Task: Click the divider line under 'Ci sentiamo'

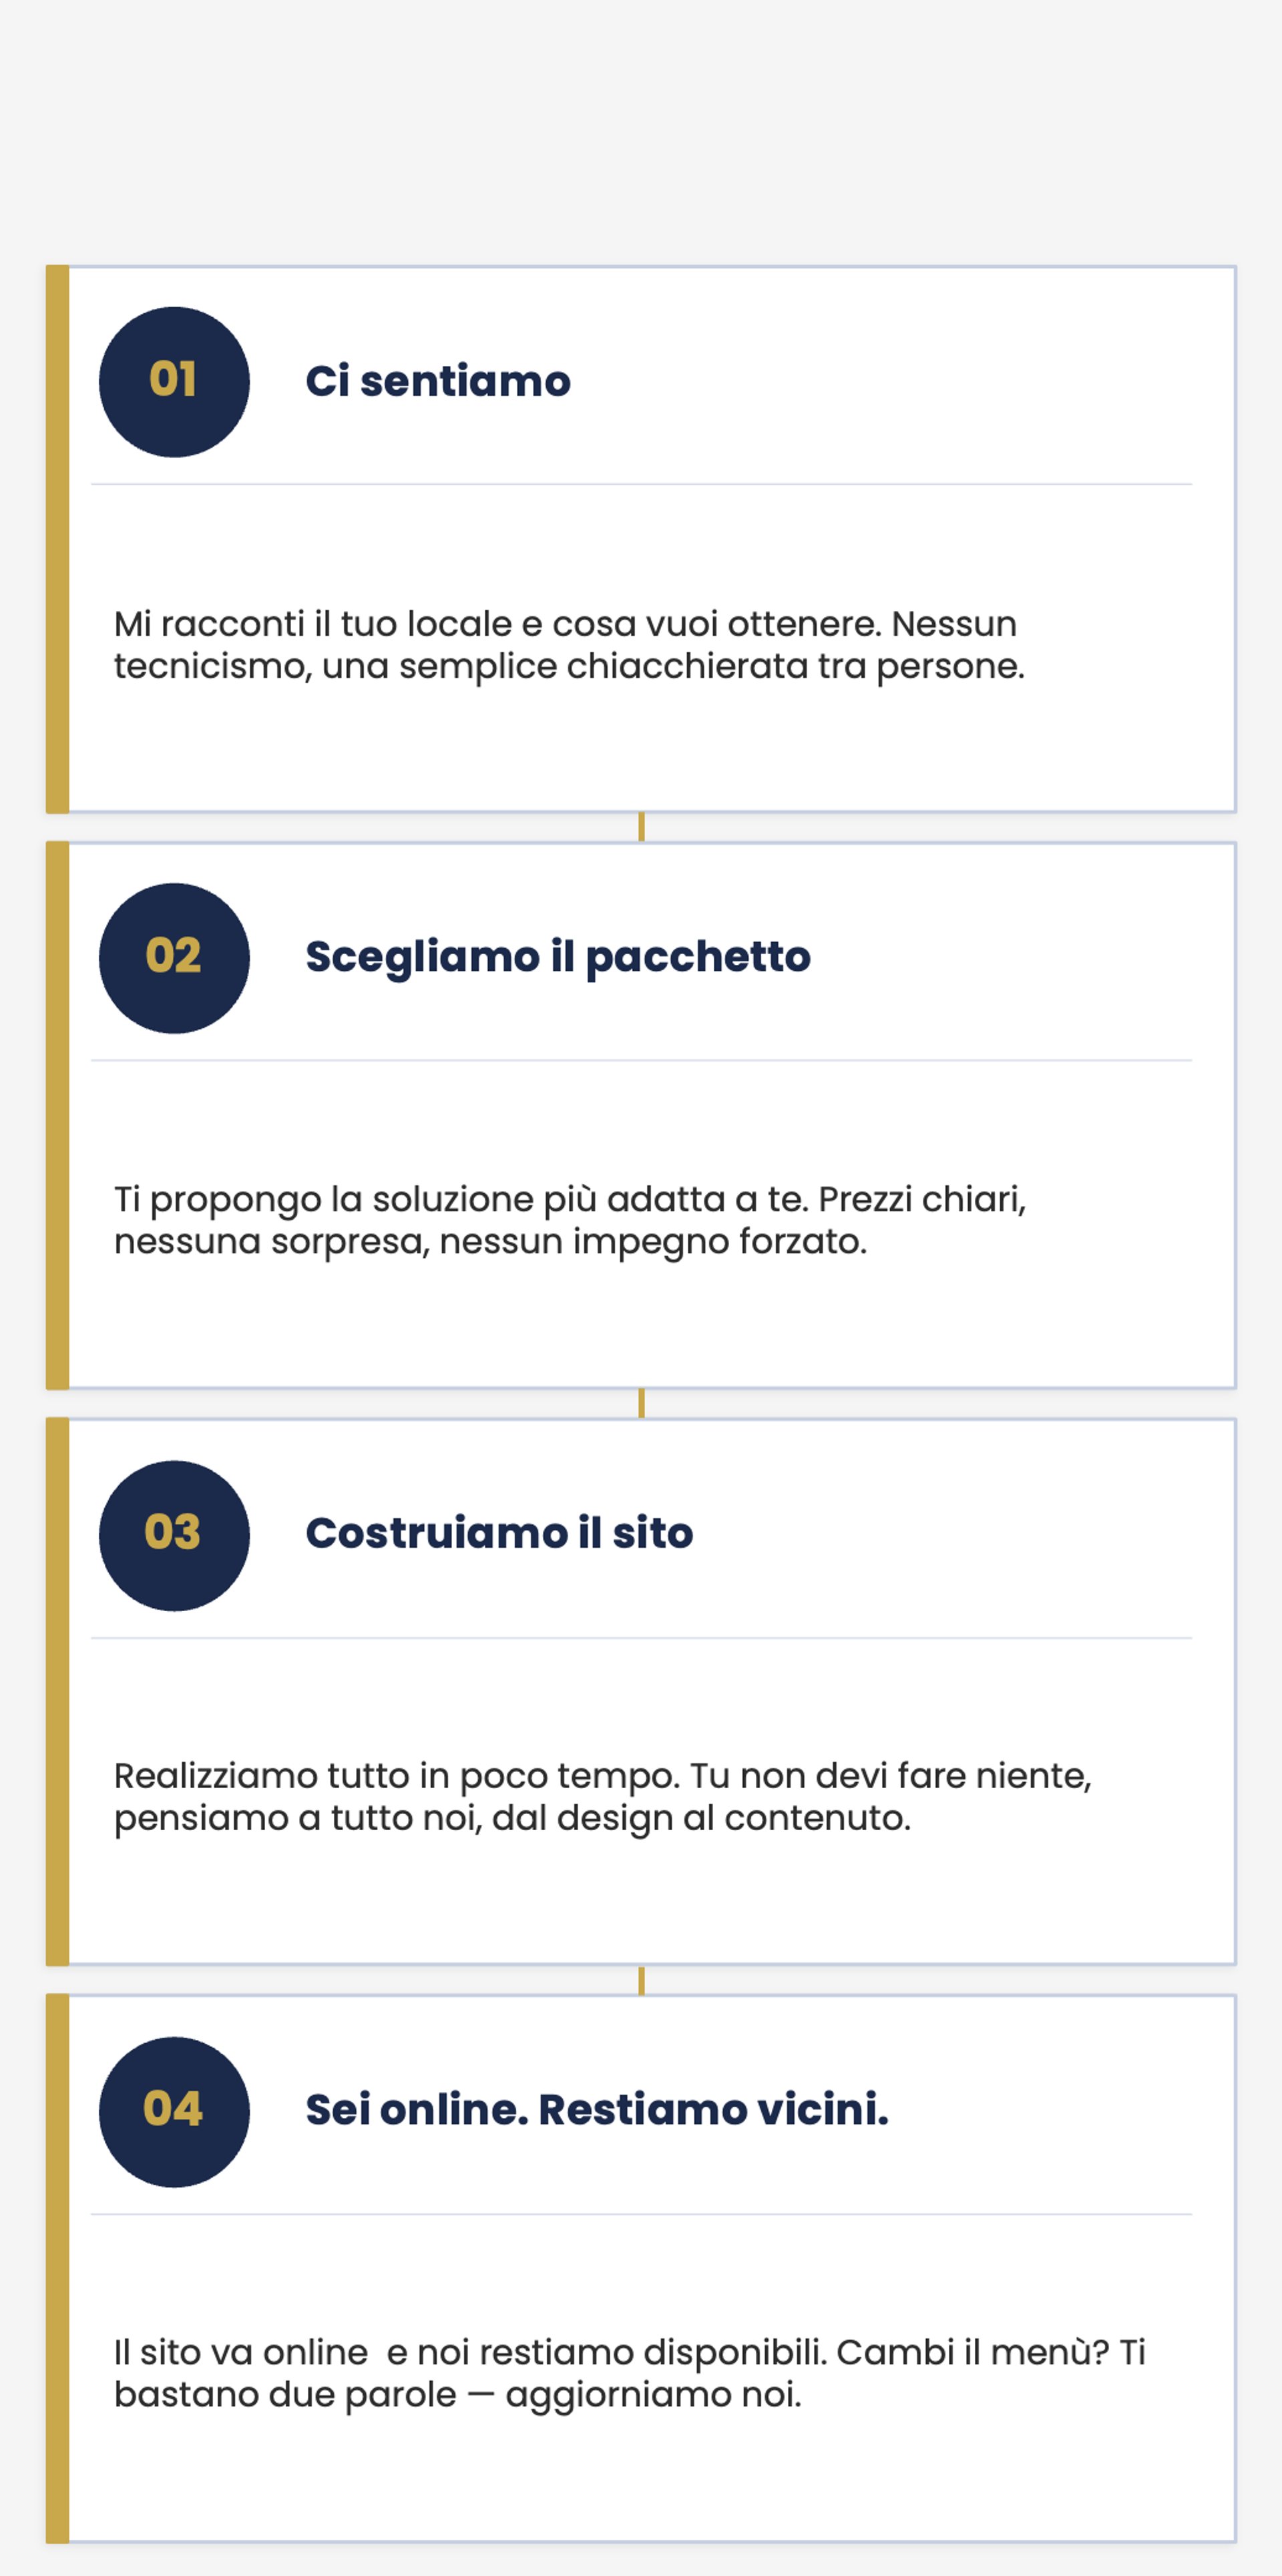Action: click(641, 484)
